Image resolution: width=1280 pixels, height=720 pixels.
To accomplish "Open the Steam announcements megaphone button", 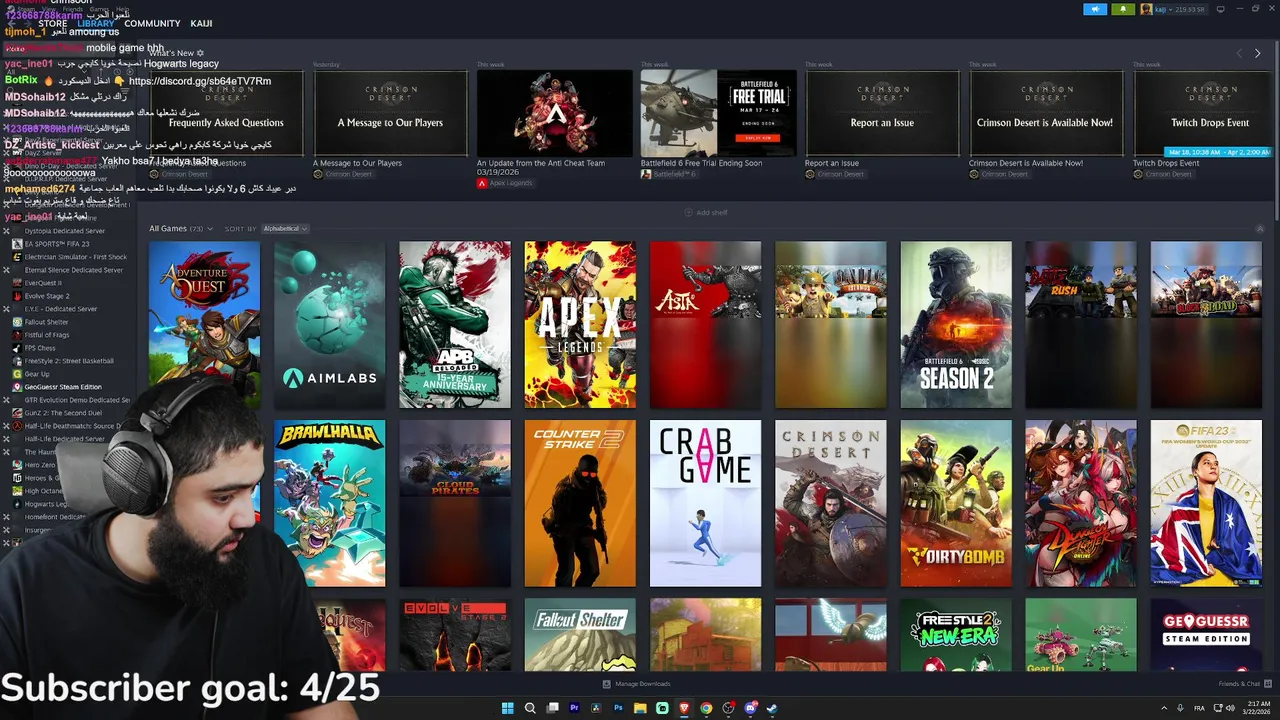I will [1095, 9].
